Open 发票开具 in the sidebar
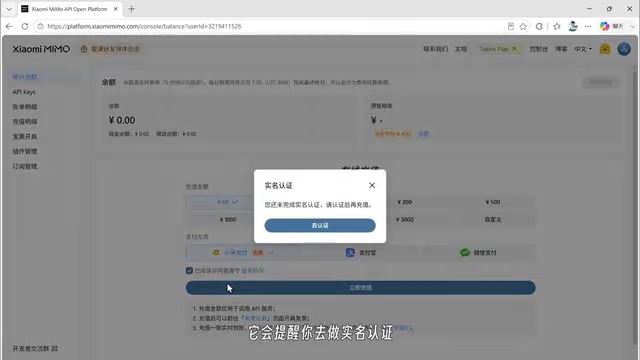 pyautogui.click(x=25, y=137)
